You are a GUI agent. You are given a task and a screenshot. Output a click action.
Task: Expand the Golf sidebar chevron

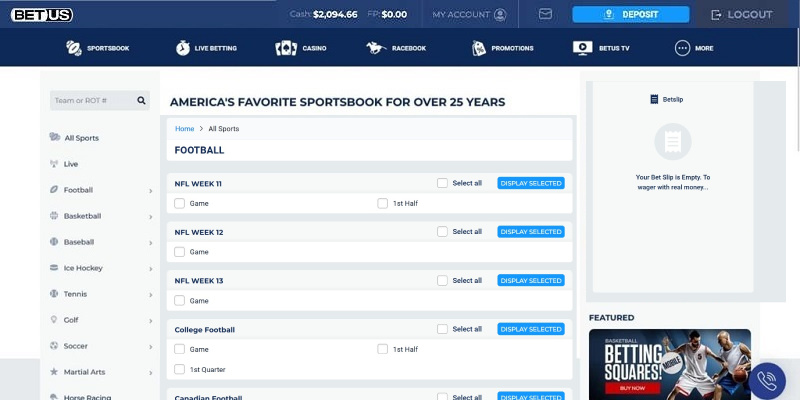coord(151,321)
